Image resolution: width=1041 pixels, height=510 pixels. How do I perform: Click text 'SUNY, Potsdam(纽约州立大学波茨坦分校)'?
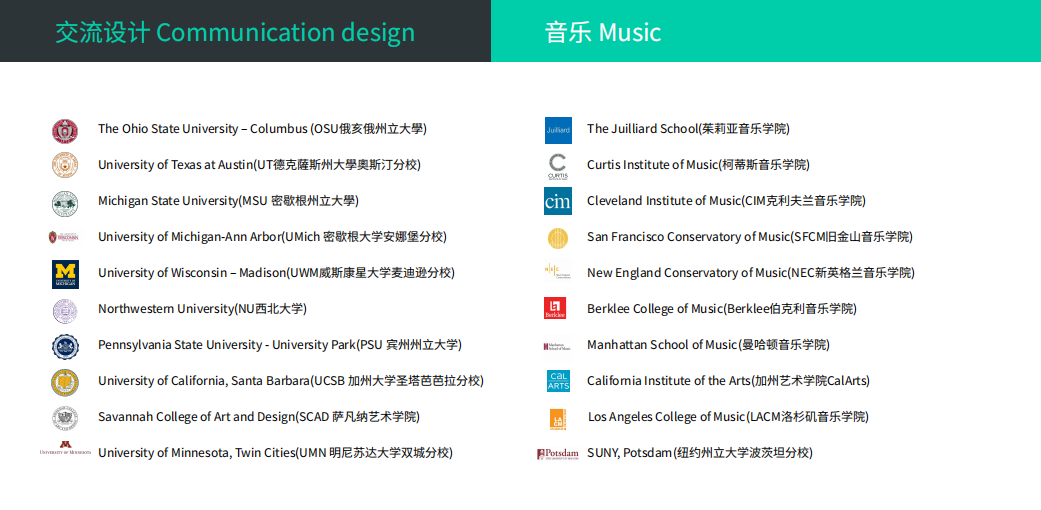(700, 452)
